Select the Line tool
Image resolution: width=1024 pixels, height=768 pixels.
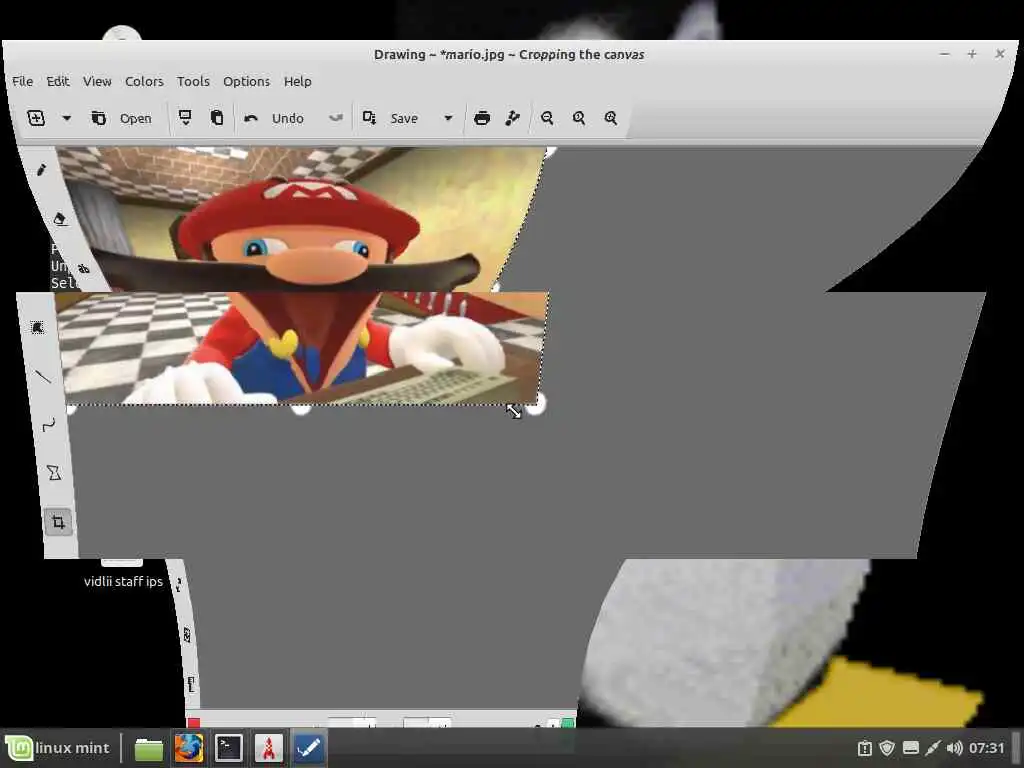point(42,376)
